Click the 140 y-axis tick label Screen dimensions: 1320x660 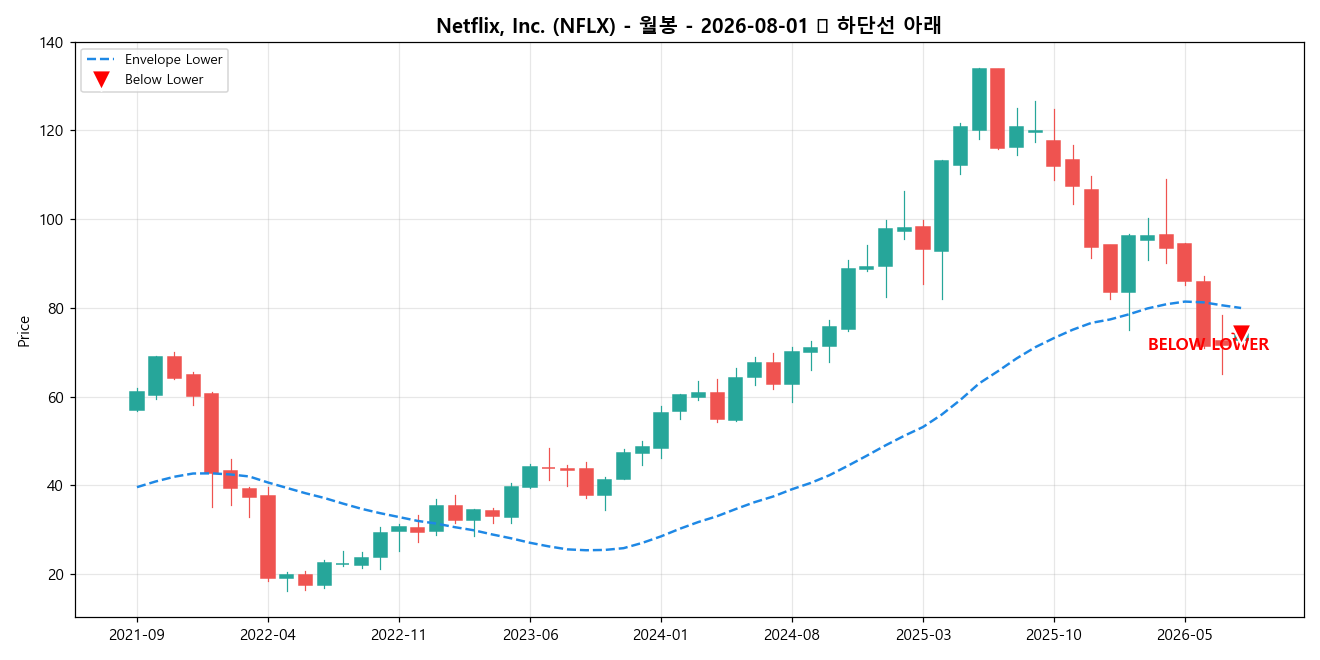[x=52, y=43]
